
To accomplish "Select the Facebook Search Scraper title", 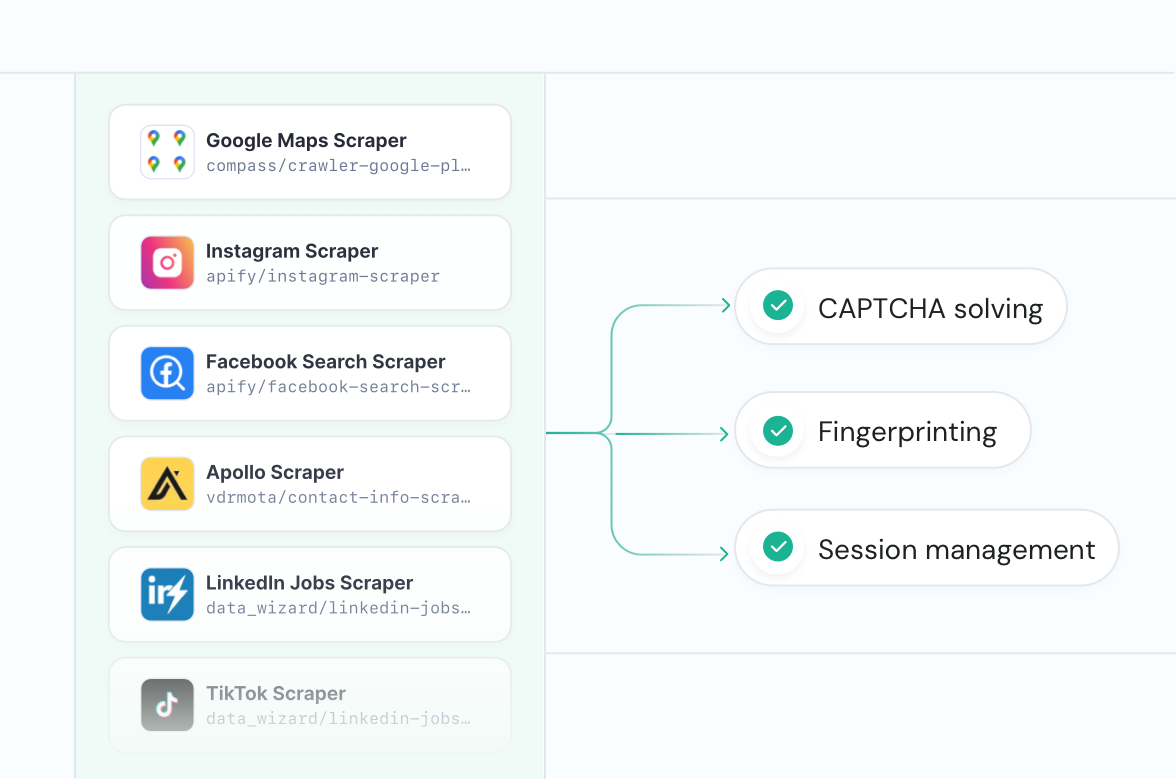I will 325,362.
